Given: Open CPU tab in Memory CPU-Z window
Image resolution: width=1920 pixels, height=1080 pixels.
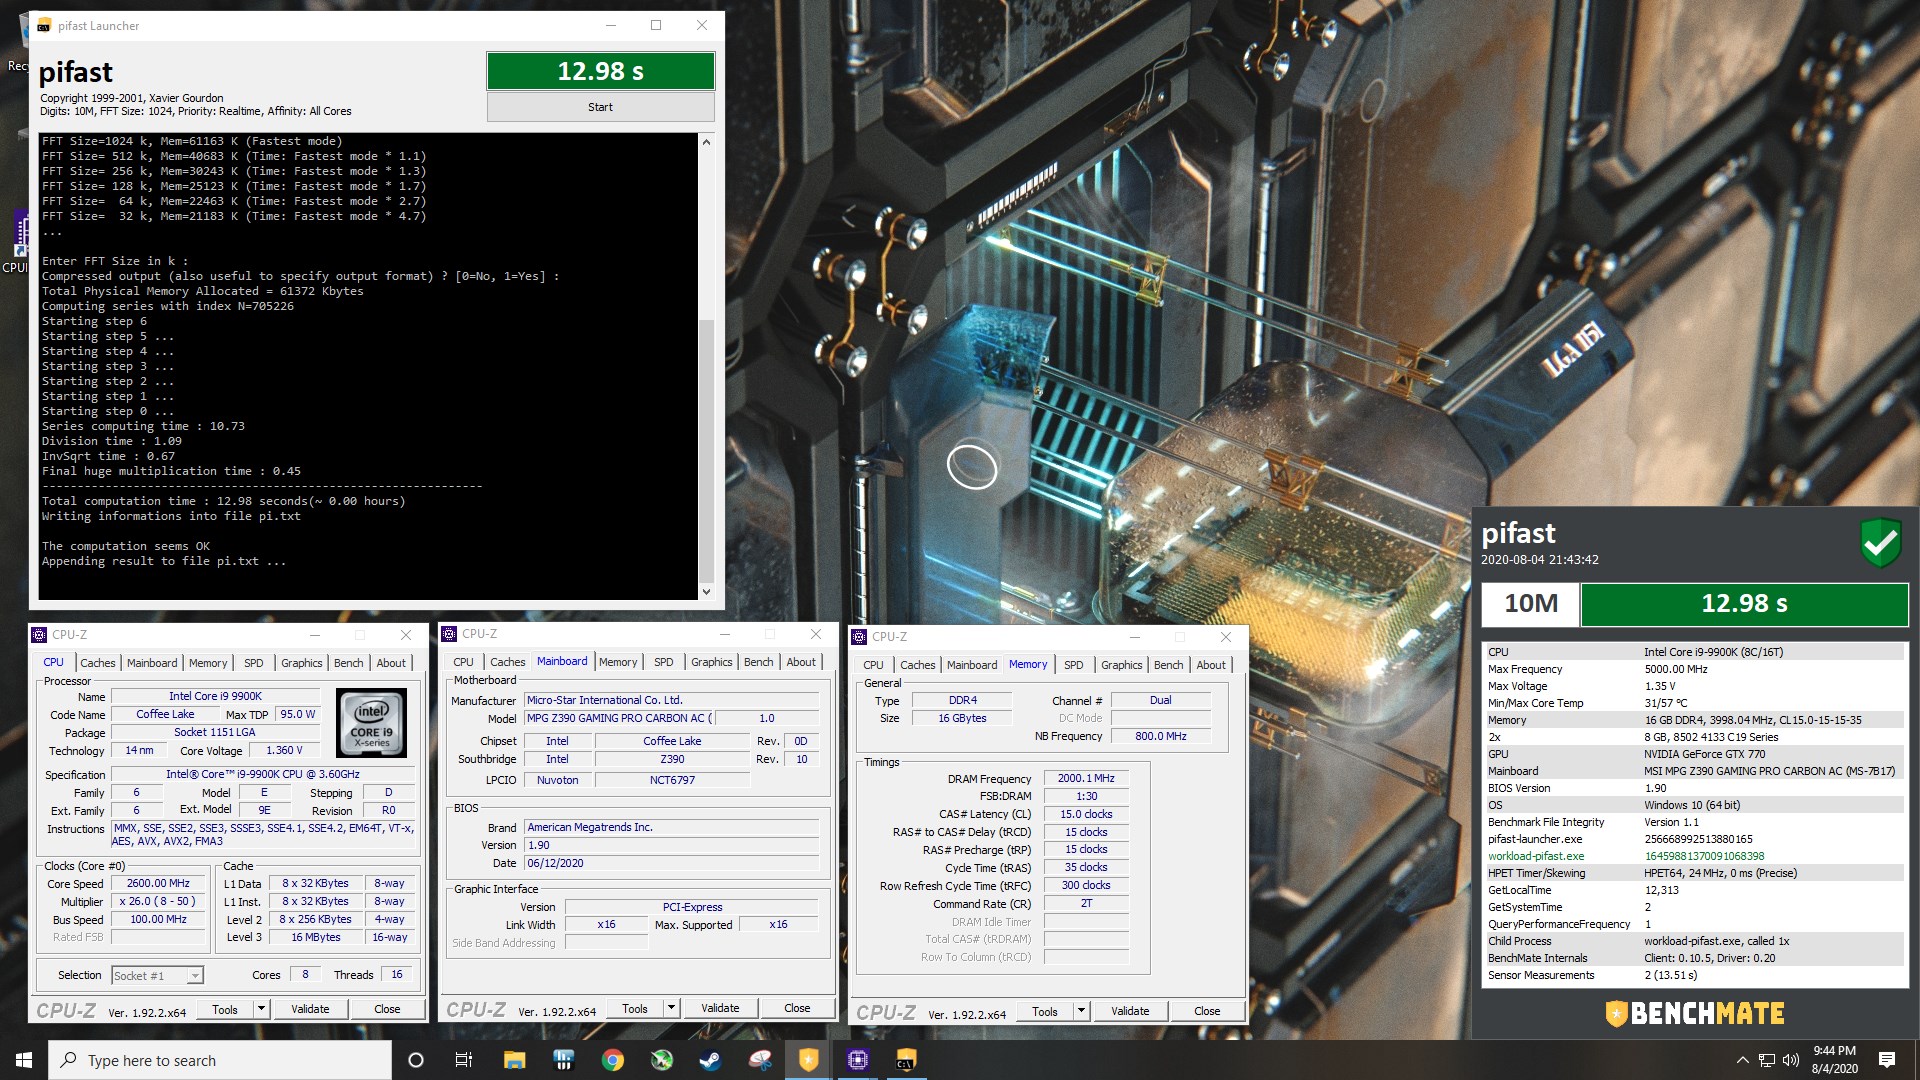Looking at the screenshot, I should [x=874, y=665].
